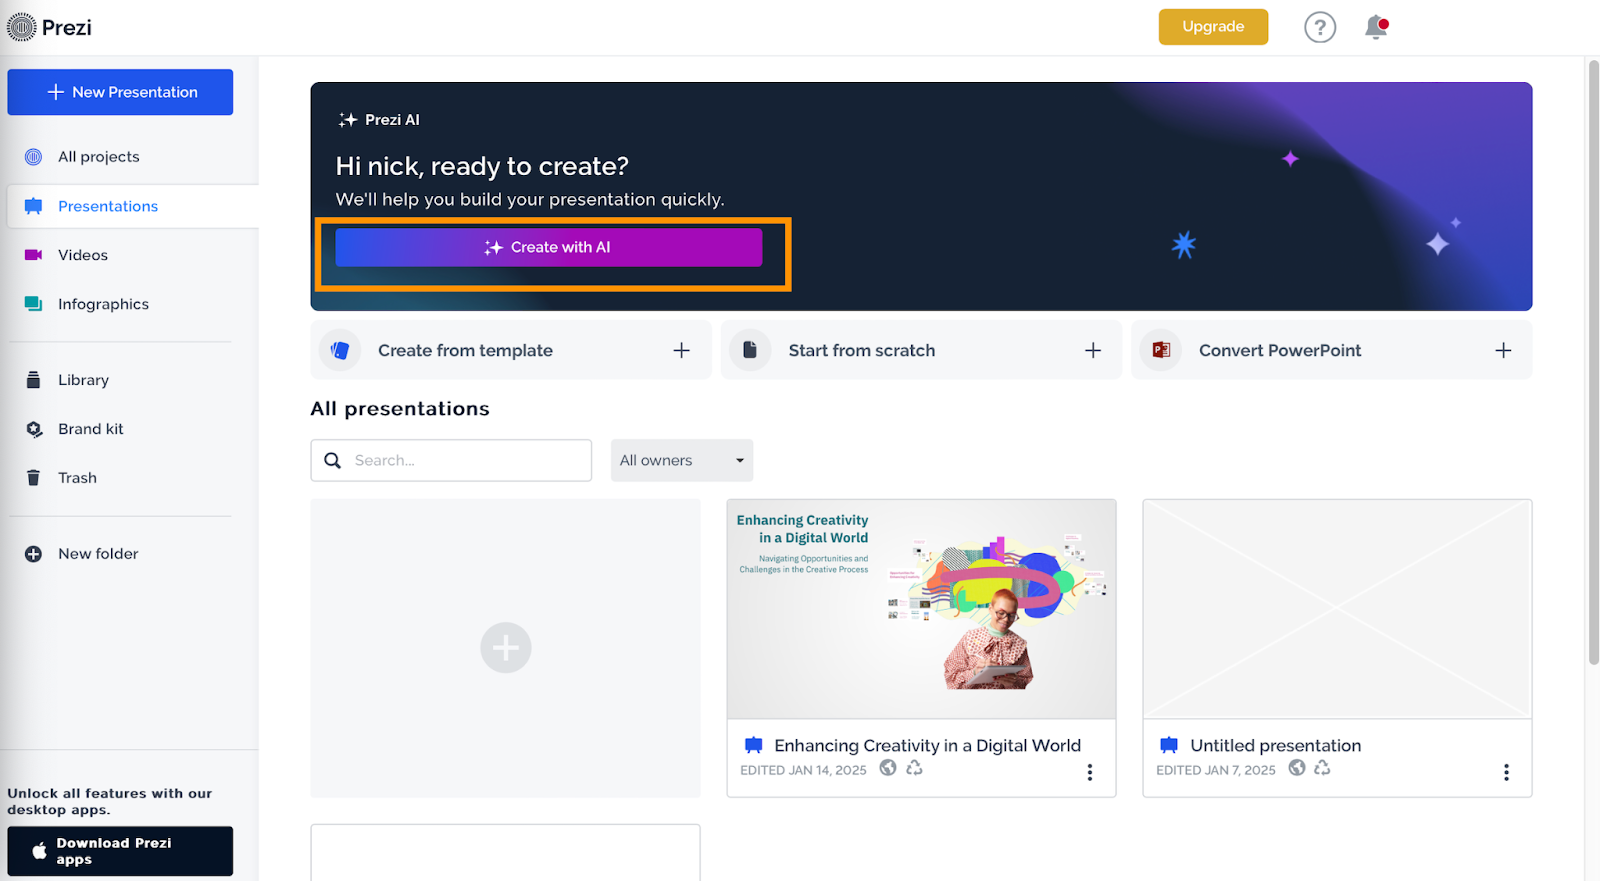Click the Upgrade button

coord(1213,27)
